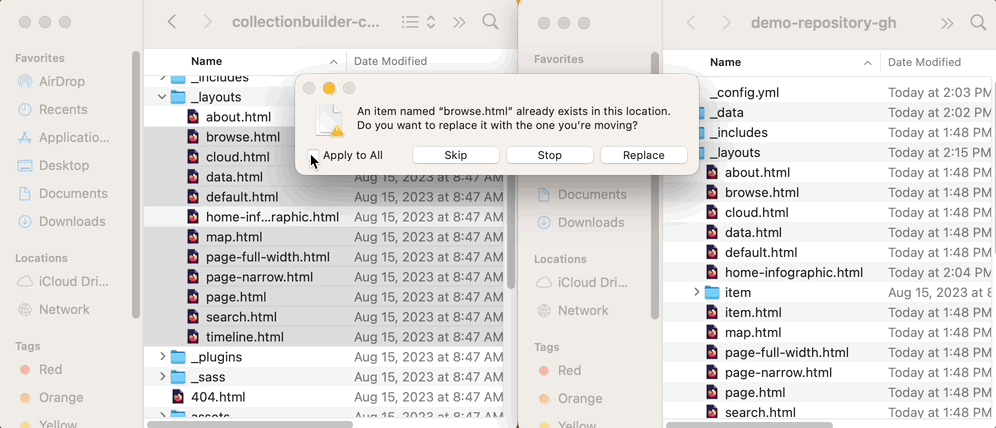Image resolution: width=996 pixels, height=428 pixels.
Task: Minimize the replace confirmation dialog
Action: (x=329, y=88)
